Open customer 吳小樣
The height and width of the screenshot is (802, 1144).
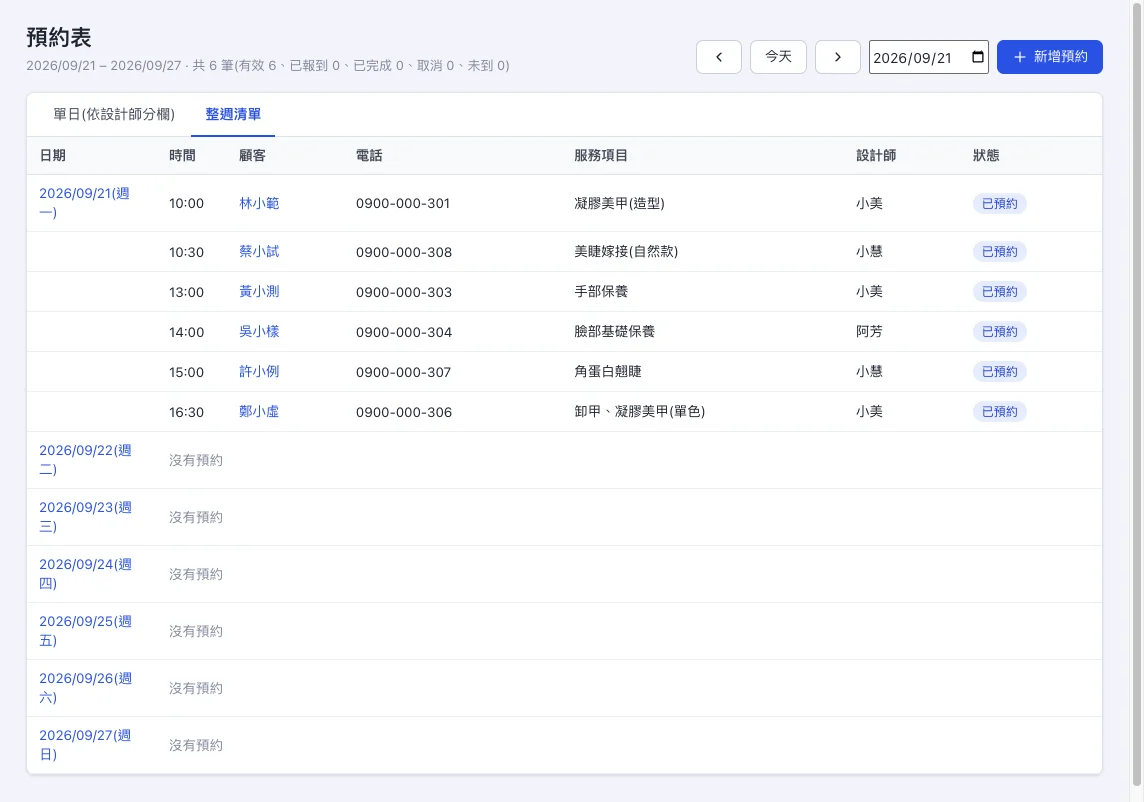tap(259, 331)
